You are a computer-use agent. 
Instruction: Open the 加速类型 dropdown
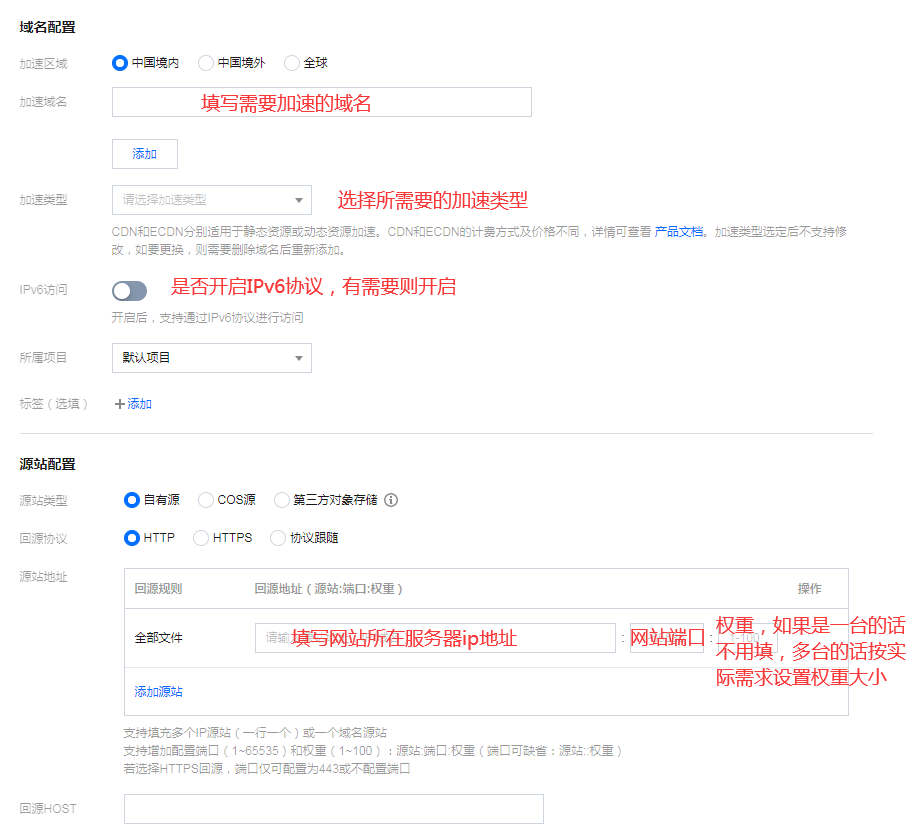pos(211,200)
